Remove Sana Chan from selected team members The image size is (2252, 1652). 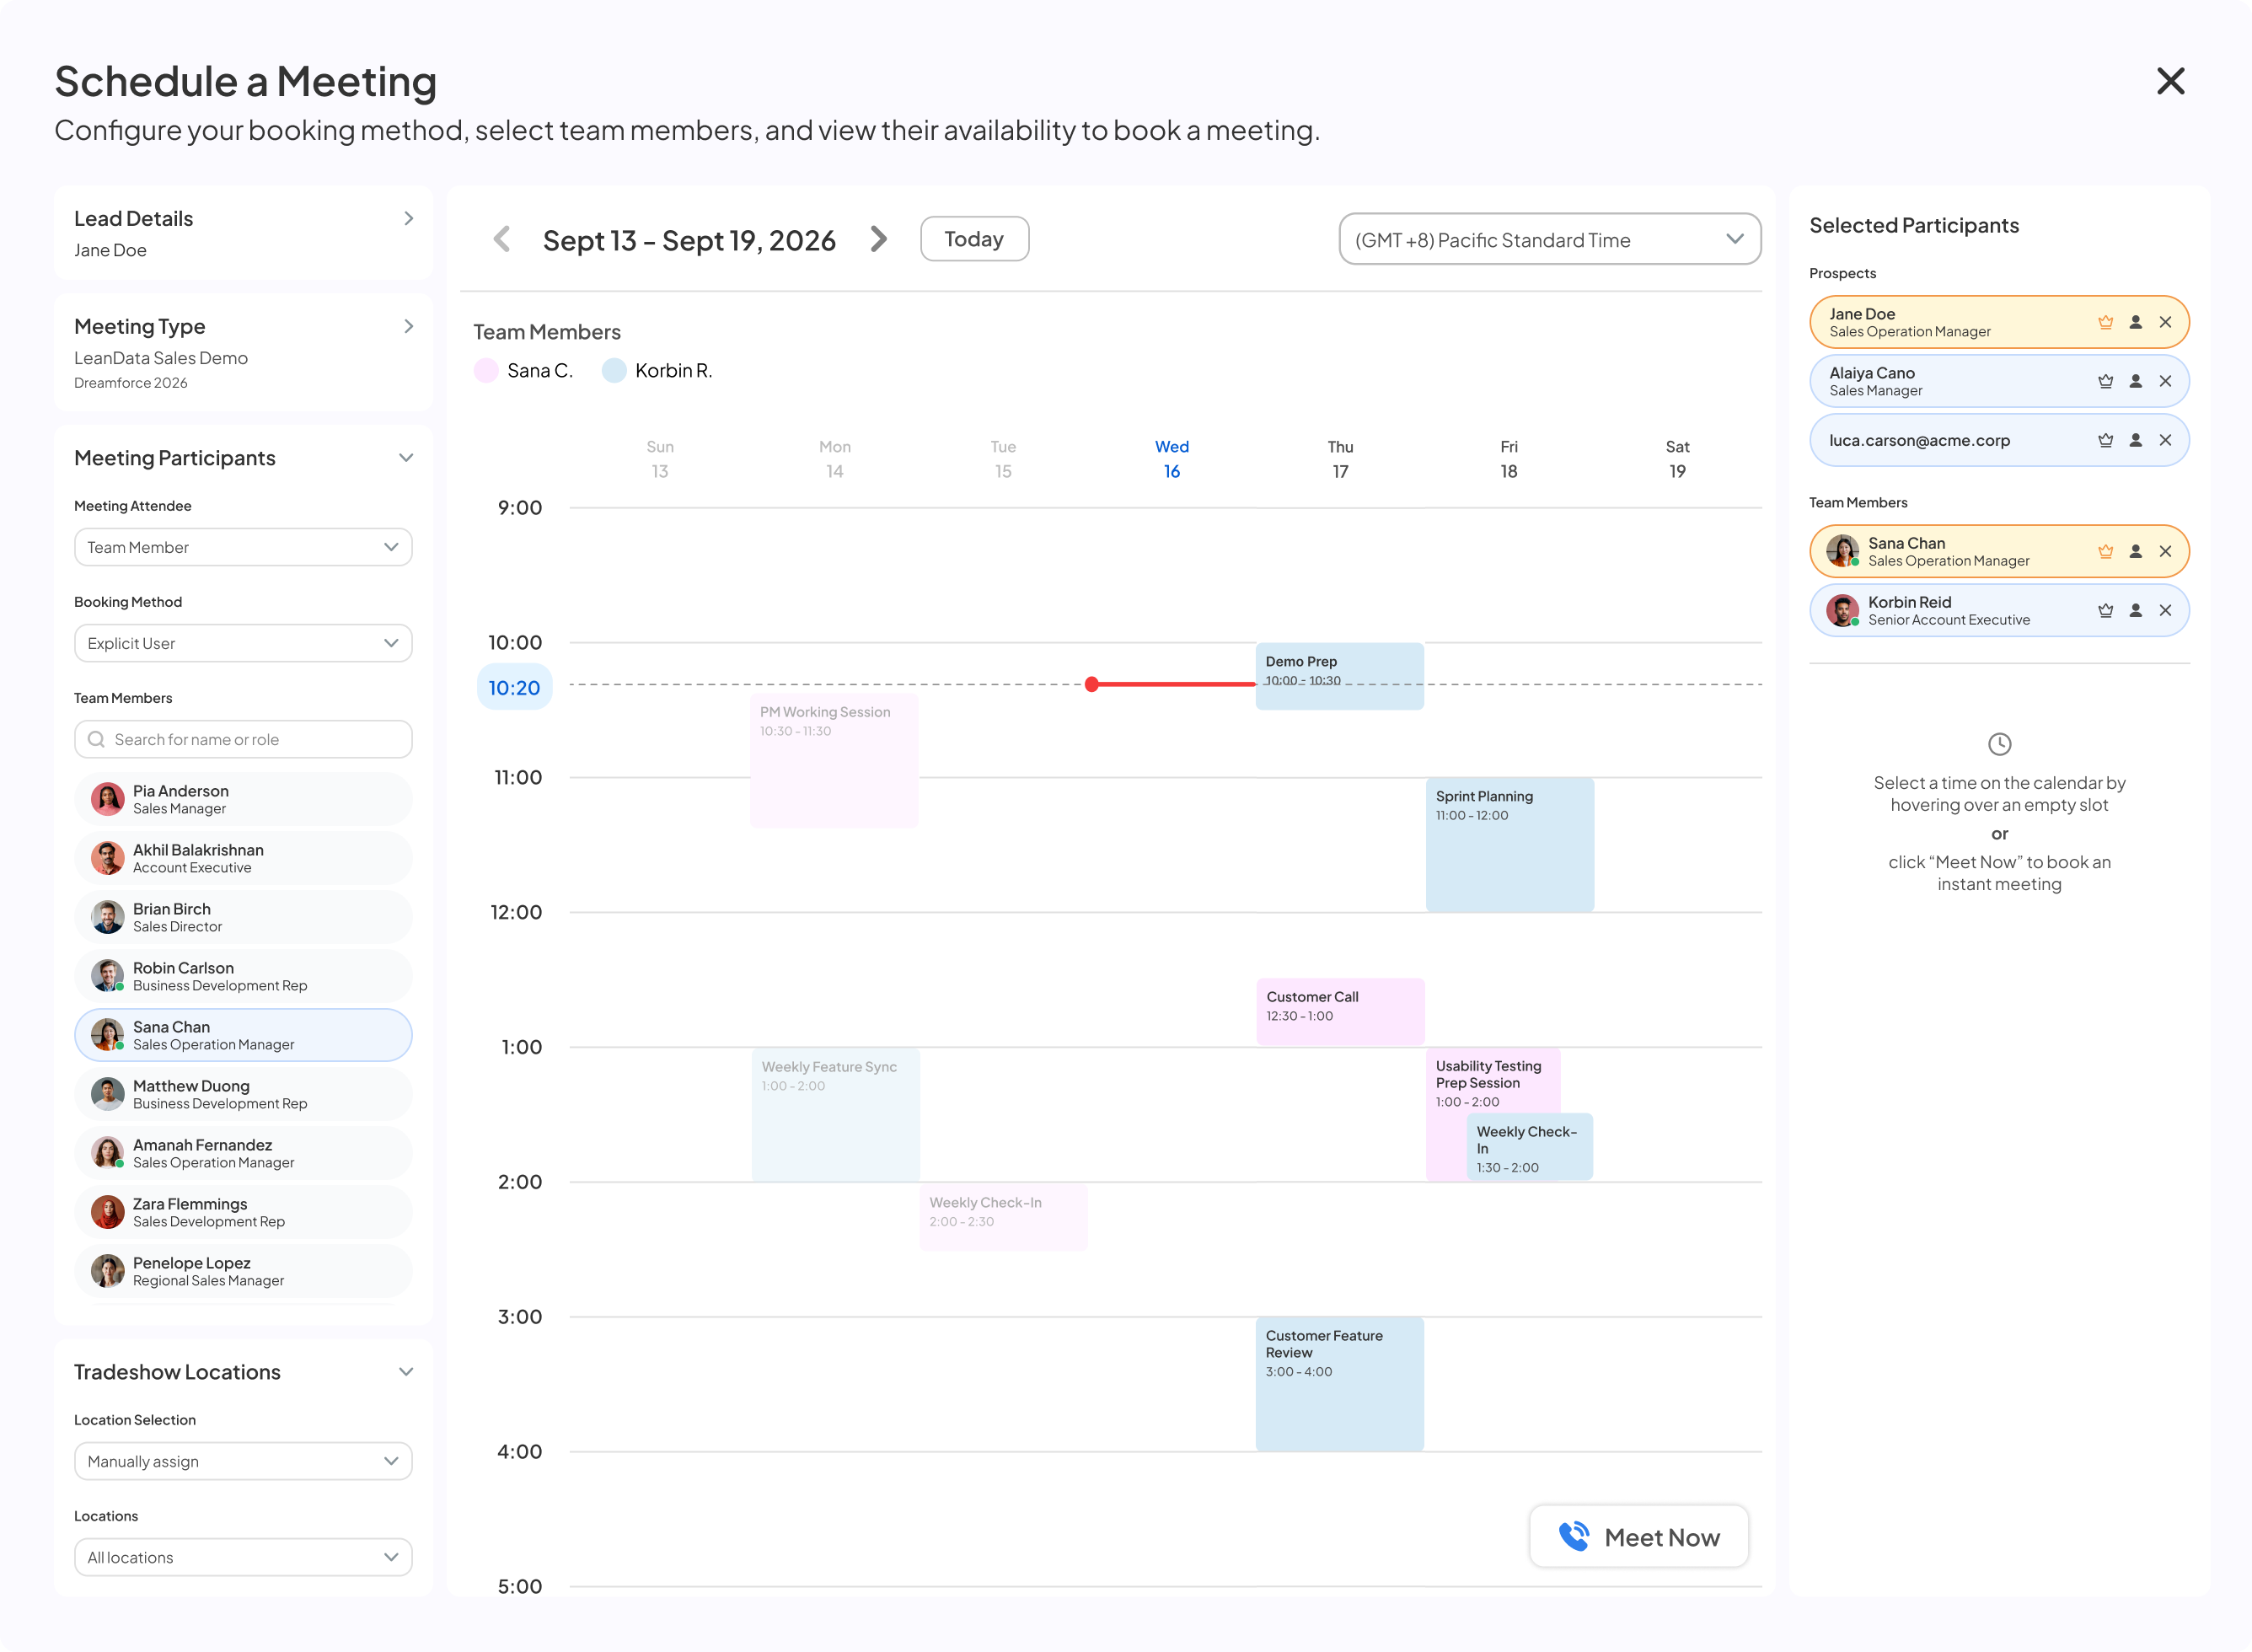(2166, 551)
